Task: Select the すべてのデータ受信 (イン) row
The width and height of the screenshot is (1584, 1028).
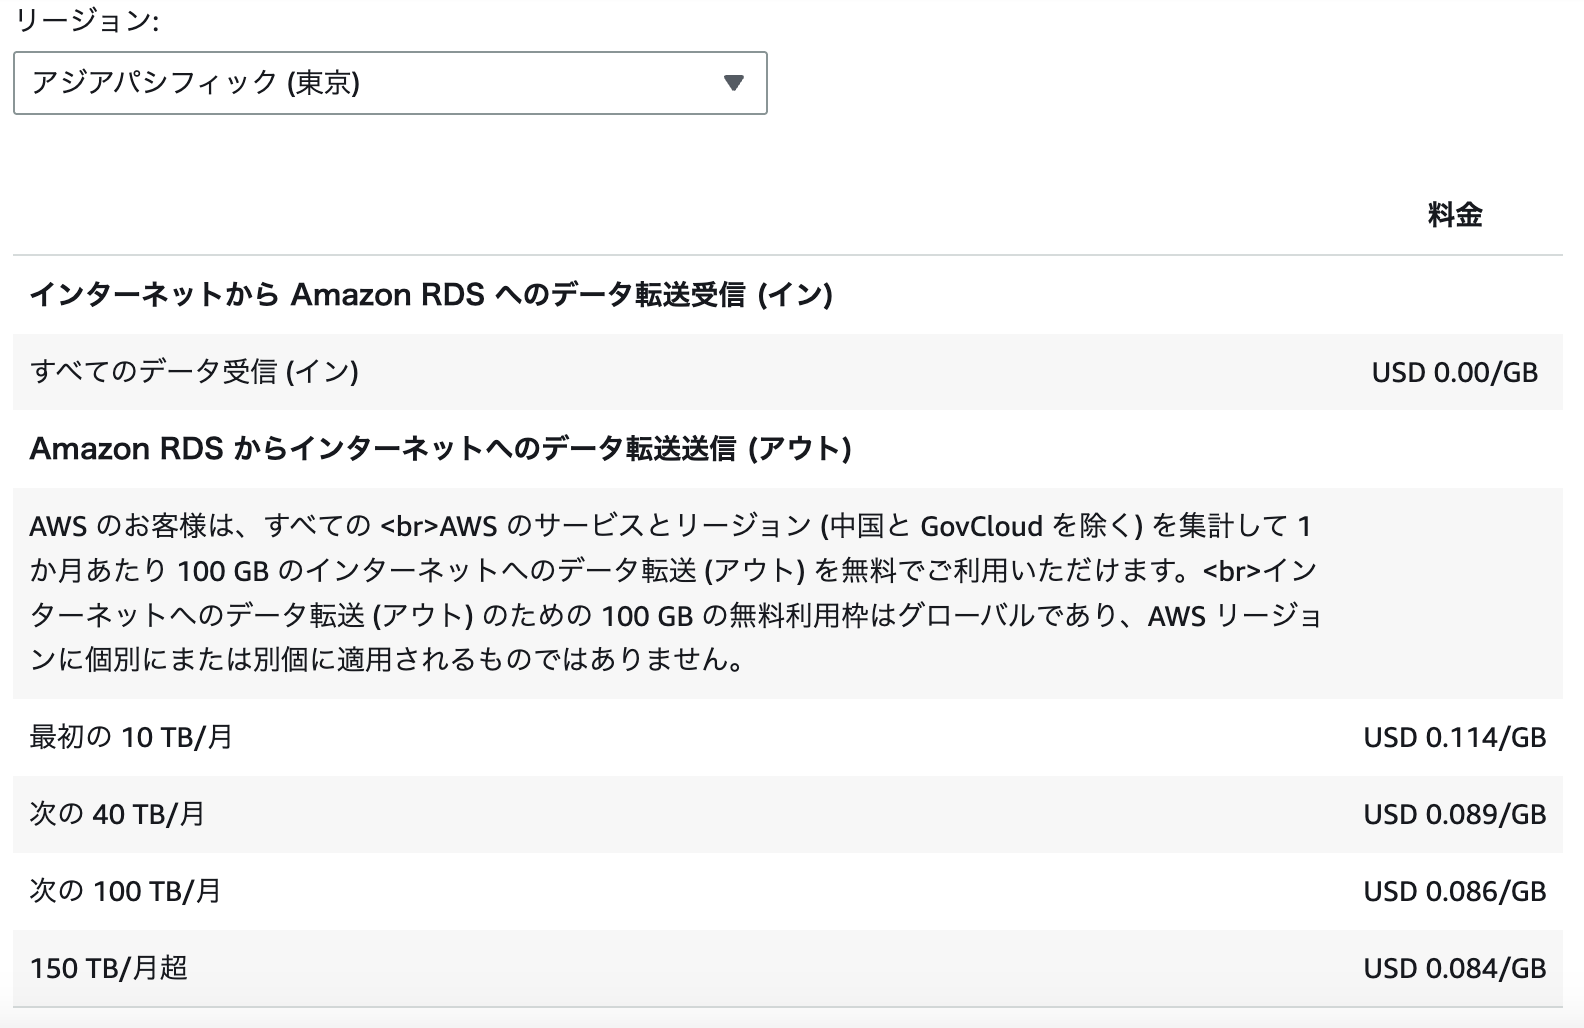Action: click(x=788, y=372)
